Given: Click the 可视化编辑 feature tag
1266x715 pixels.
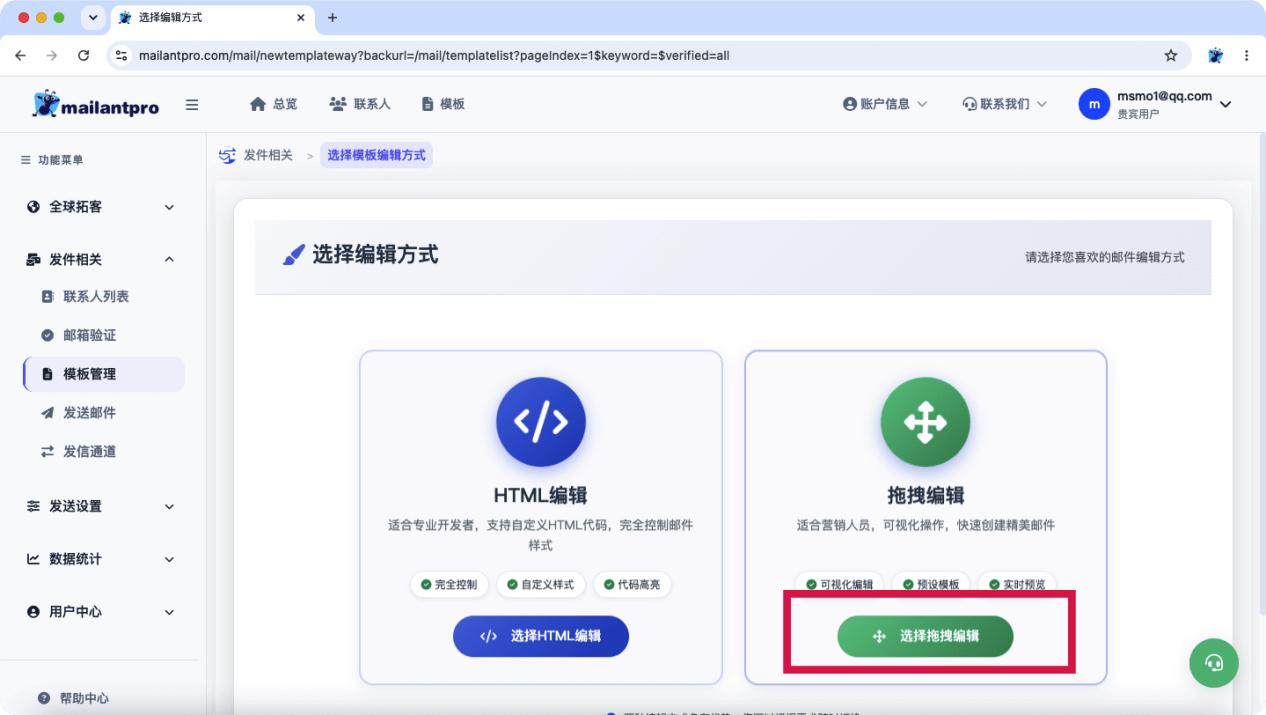Looking at the screenshot, I should [x=839, y=585].
